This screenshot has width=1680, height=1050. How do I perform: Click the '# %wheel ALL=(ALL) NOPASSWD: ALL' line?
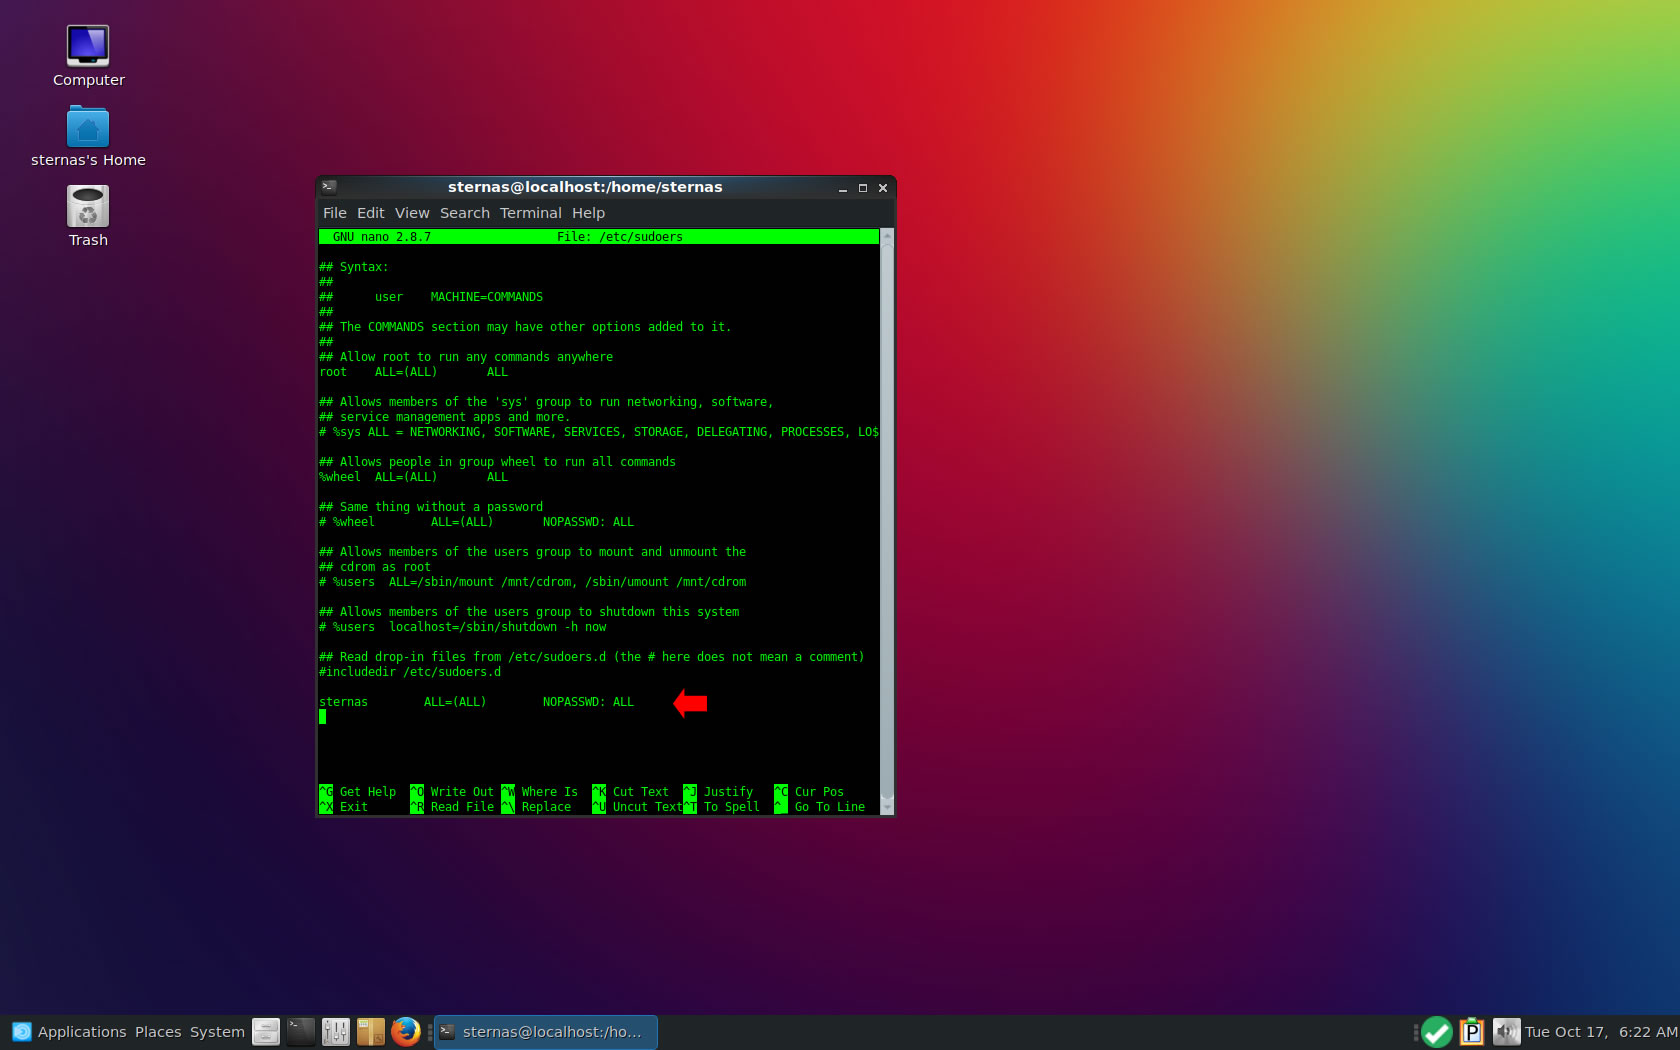[476, 522]
